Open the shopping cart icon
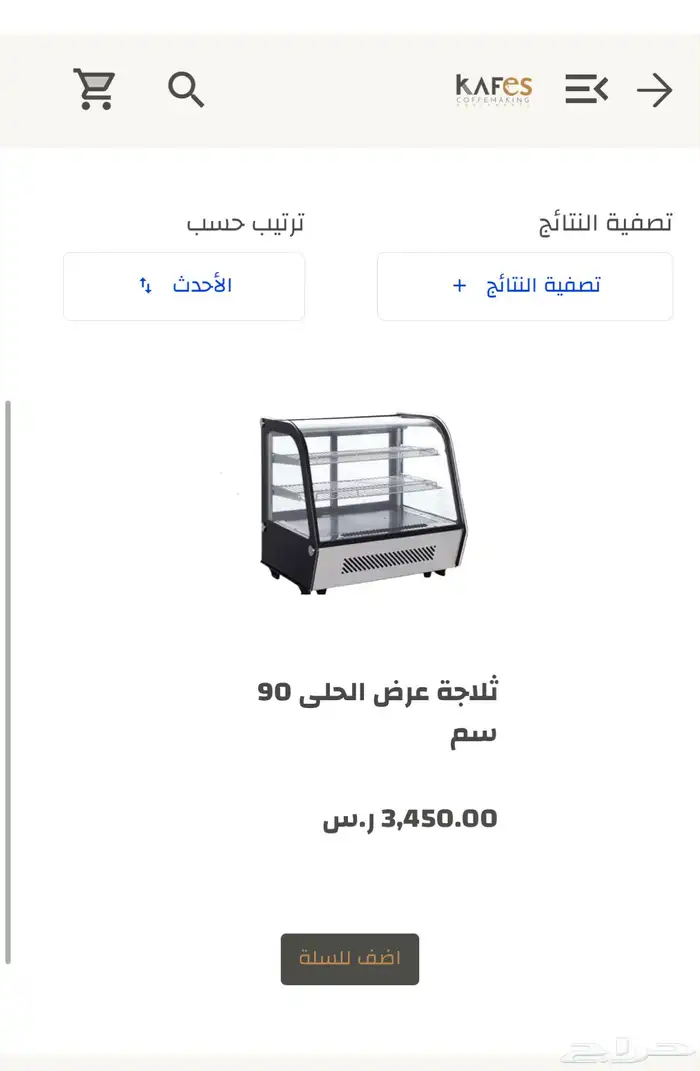Image resolution: width=700 pixels, height=1071 pixels. point(94,88)
